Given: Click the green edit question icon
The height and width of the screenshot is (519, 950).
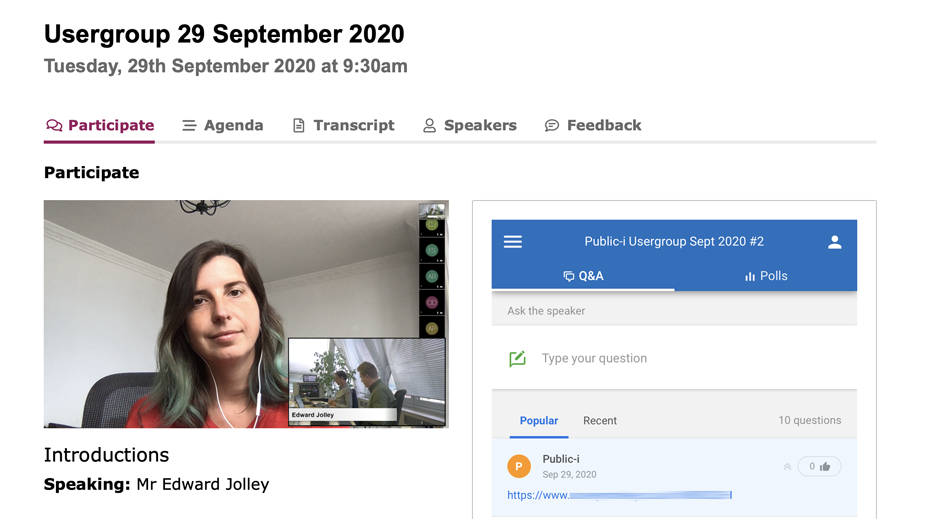Looking at the screenshot, I should click(517, 359).
